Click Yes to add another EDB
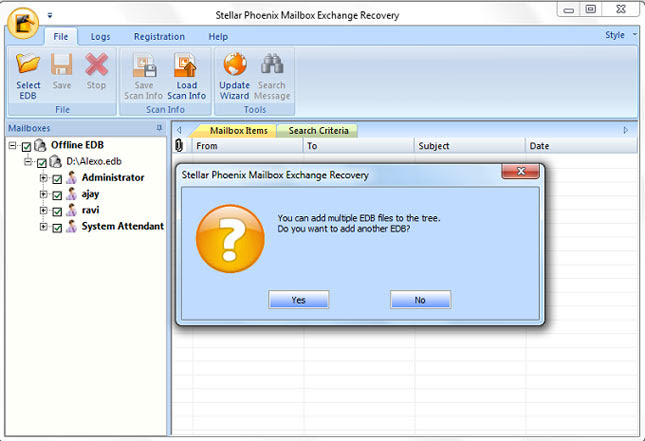The width and height of the screenshot is (645, 441). (x=299, y=300)
